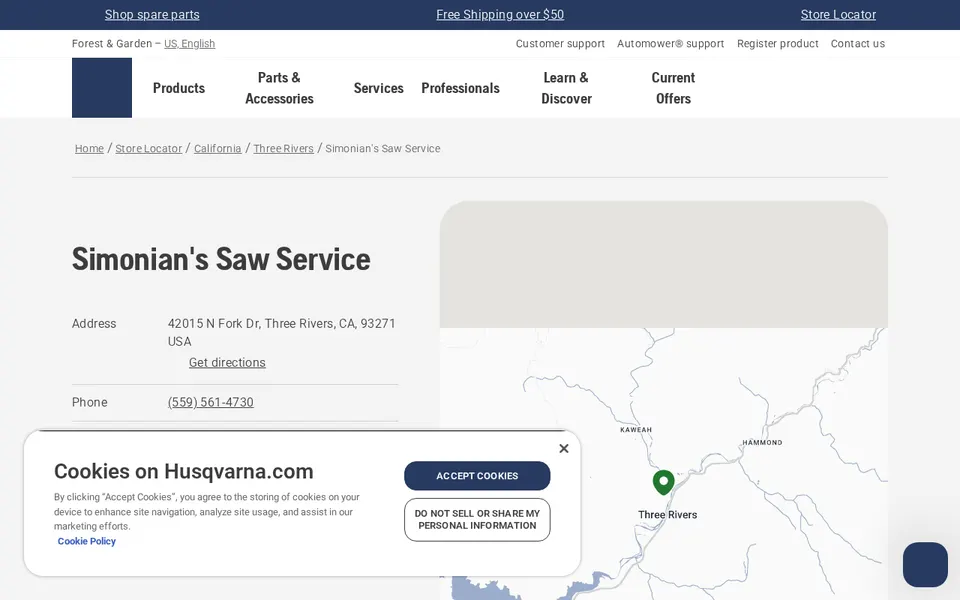Viewport: 960px width, 600px height.
Task: Change region via US, English link
Action: [189, 43]
